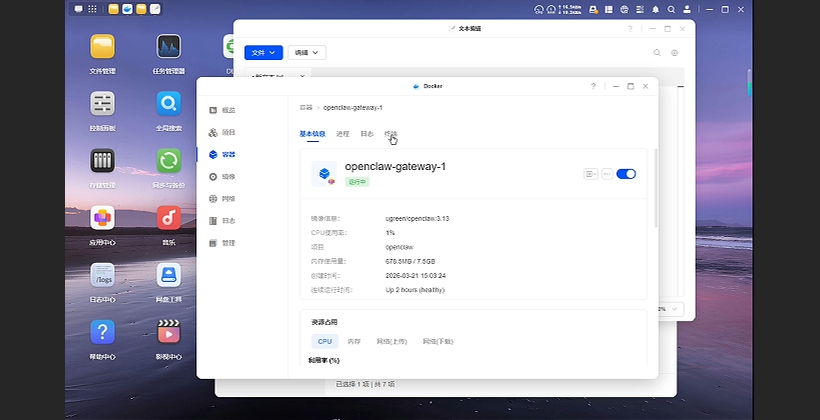Image resolution: width=820 pixels, height=420 pixels.
Task: Show 内存 resource usage chart
Action: click(x=354, y=341)
